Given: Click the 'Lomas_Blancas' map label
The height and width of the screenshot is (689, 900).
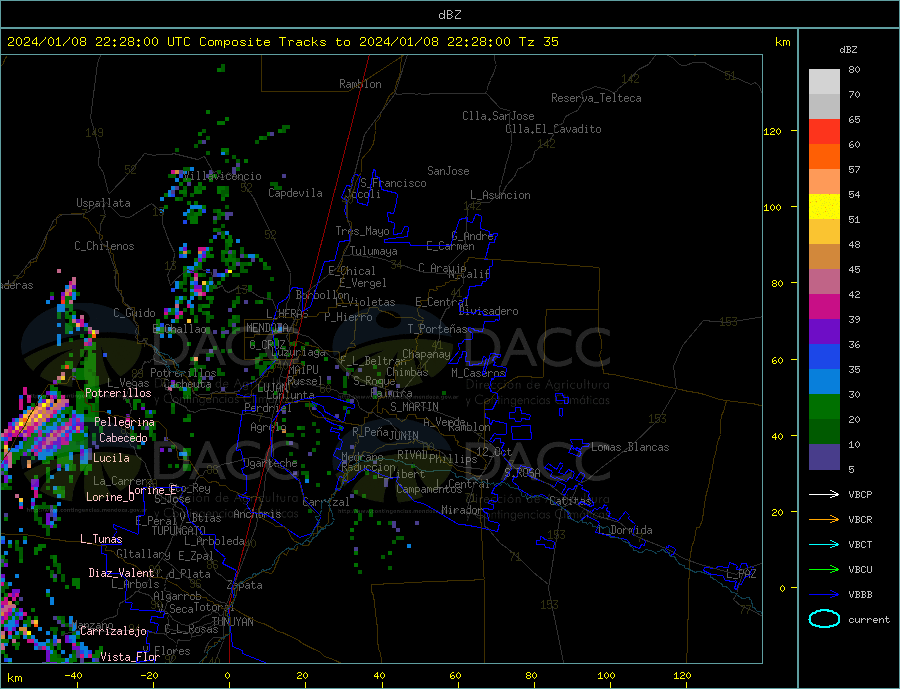Looking at the screenshot, I should tap(630, 447).
